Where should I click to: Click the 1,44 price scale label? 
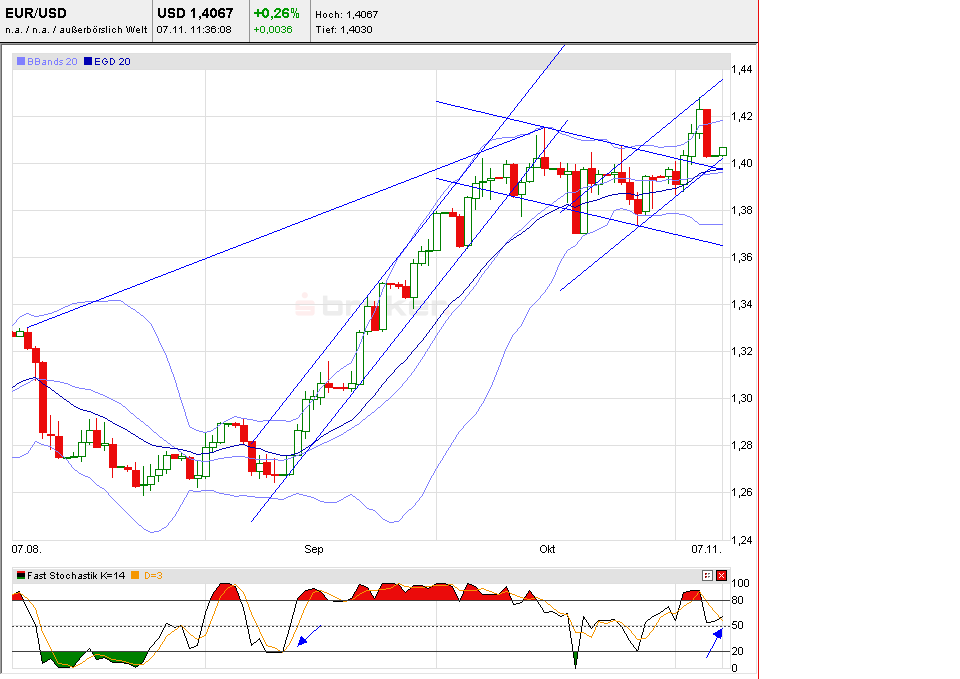click(740, 70)
